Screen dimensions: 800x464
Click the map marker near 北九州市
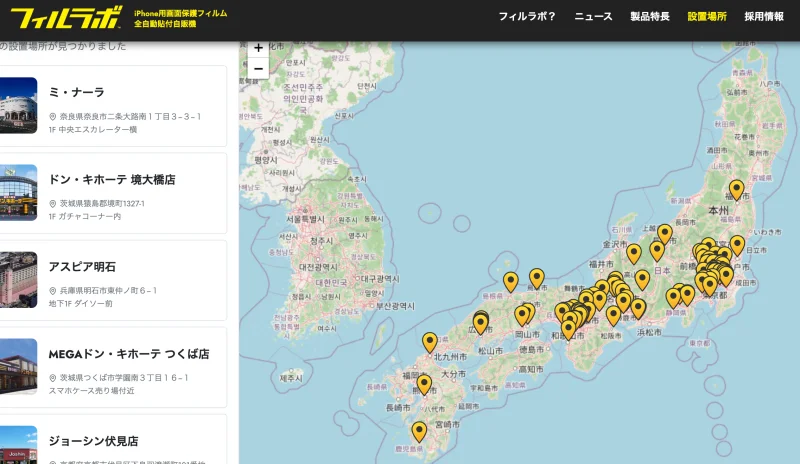click(x=430, y=343)
